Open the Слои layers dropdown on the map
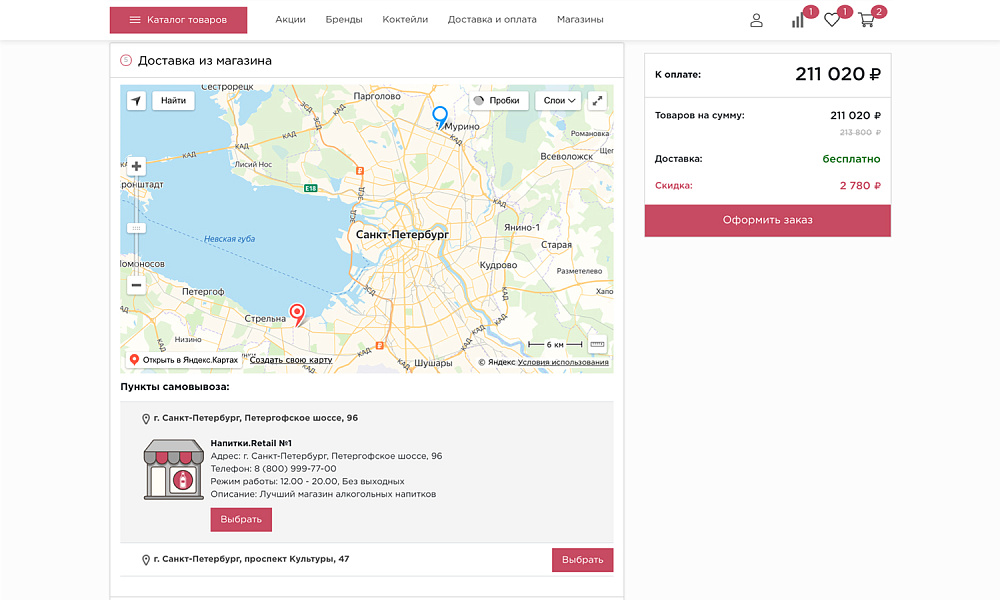 (556, 100)
